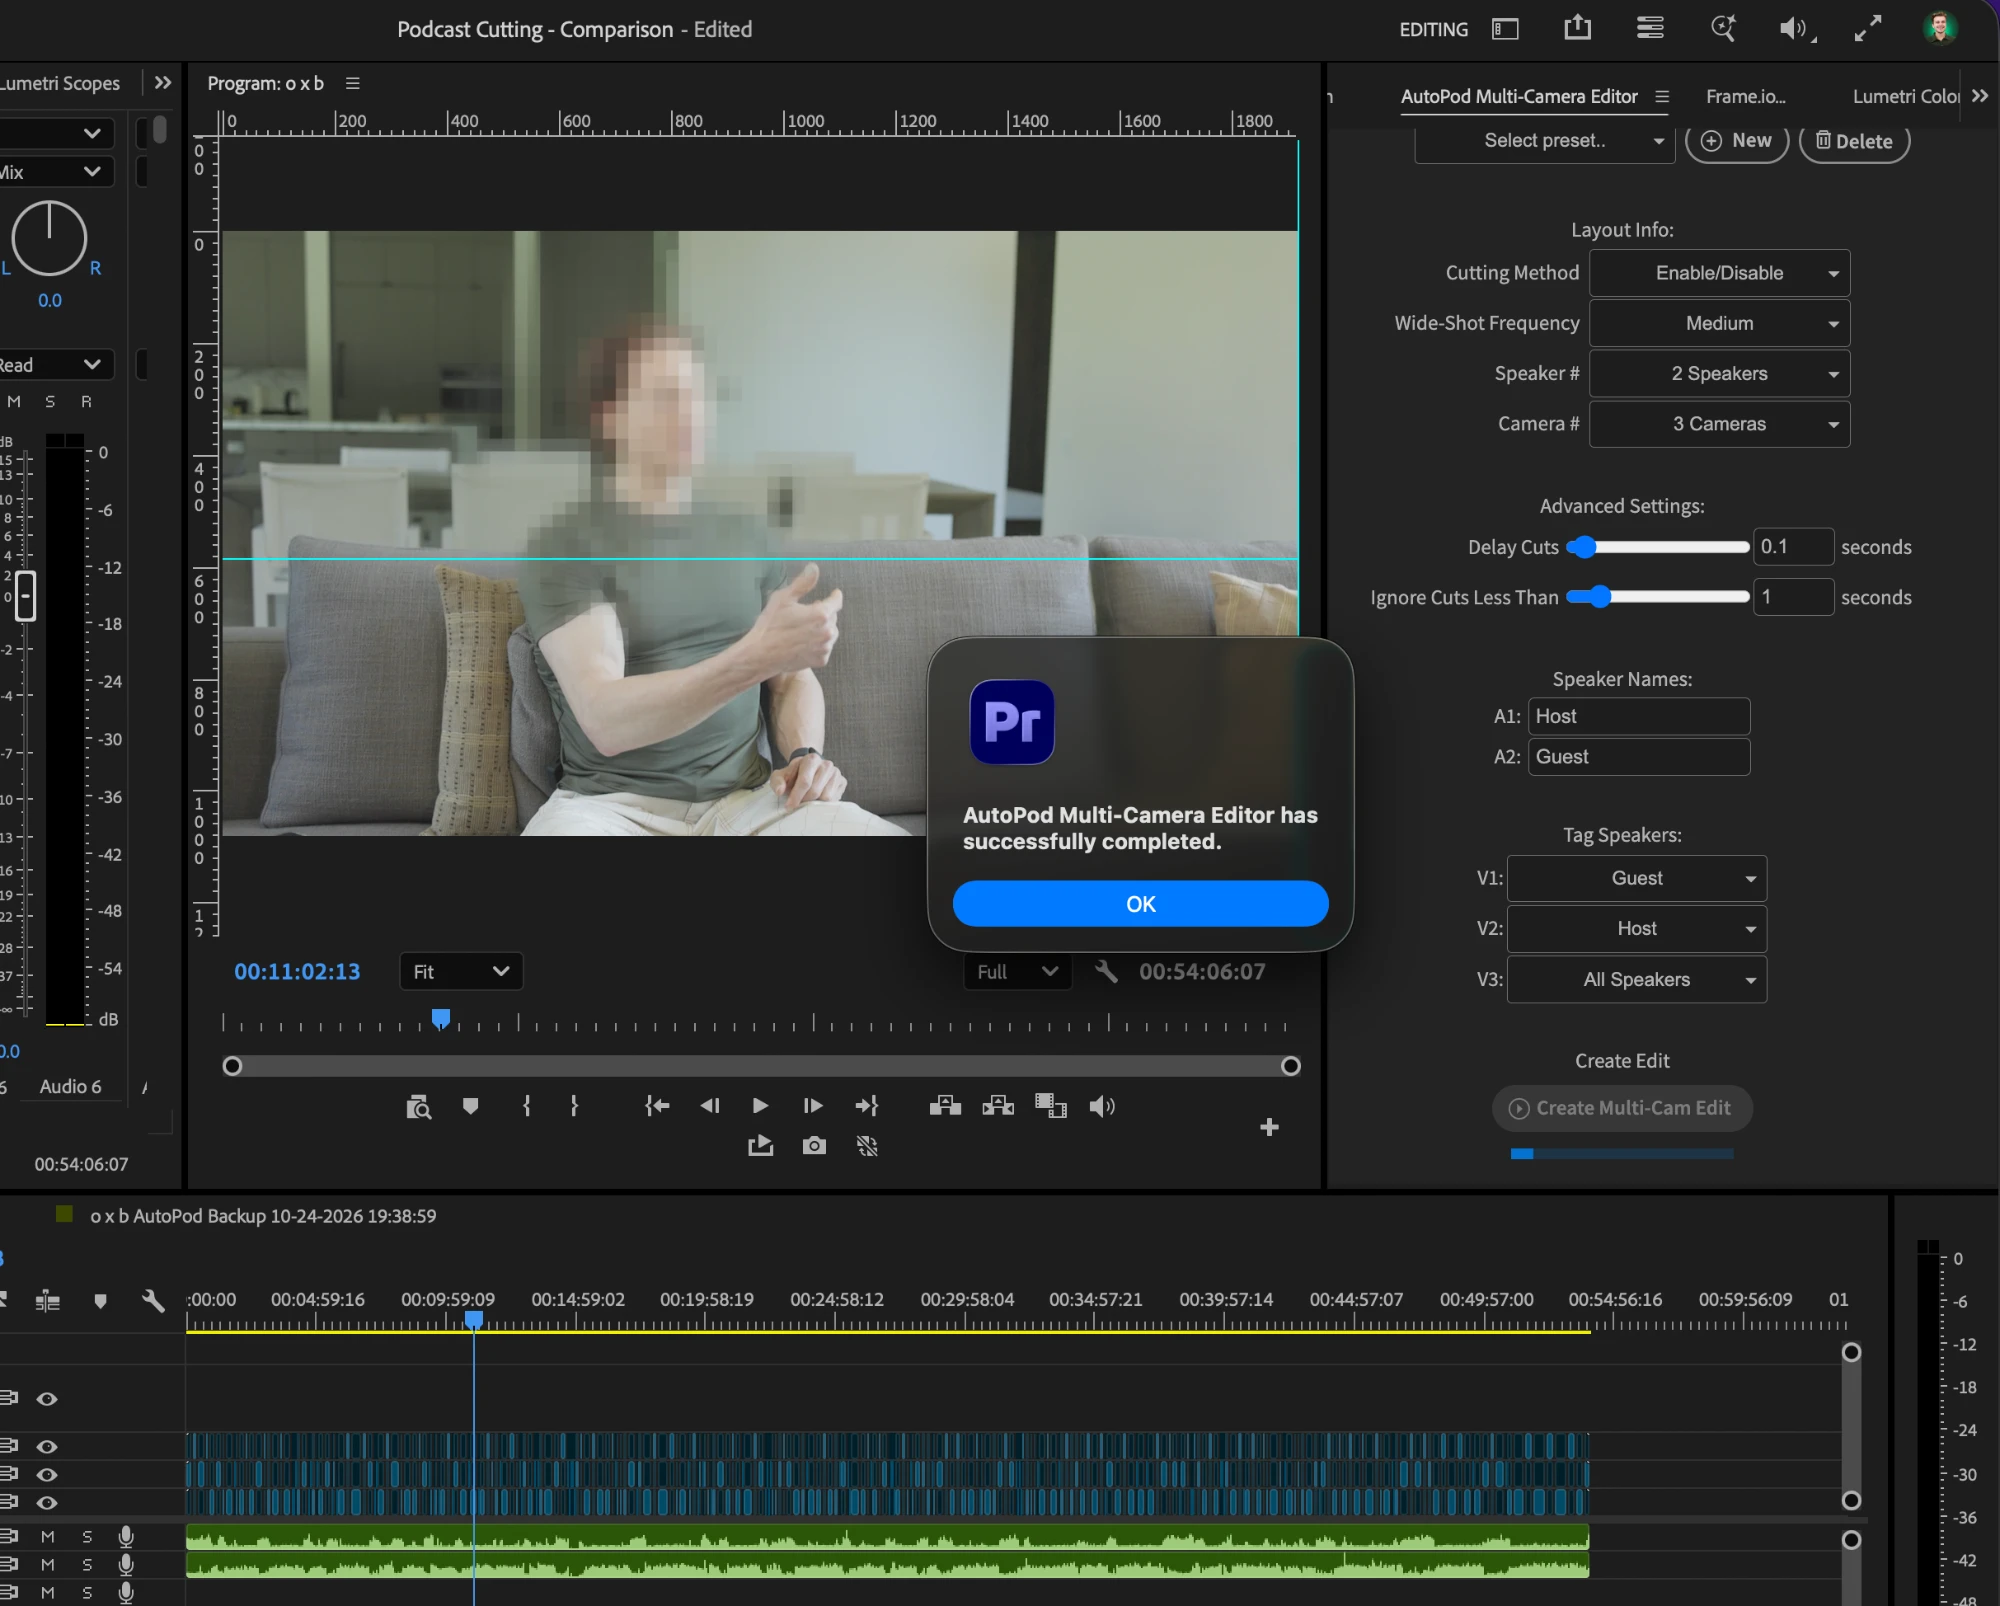2000x1606 pixels.
Task: Open the user profile avatar
Action: [1940, 28]
